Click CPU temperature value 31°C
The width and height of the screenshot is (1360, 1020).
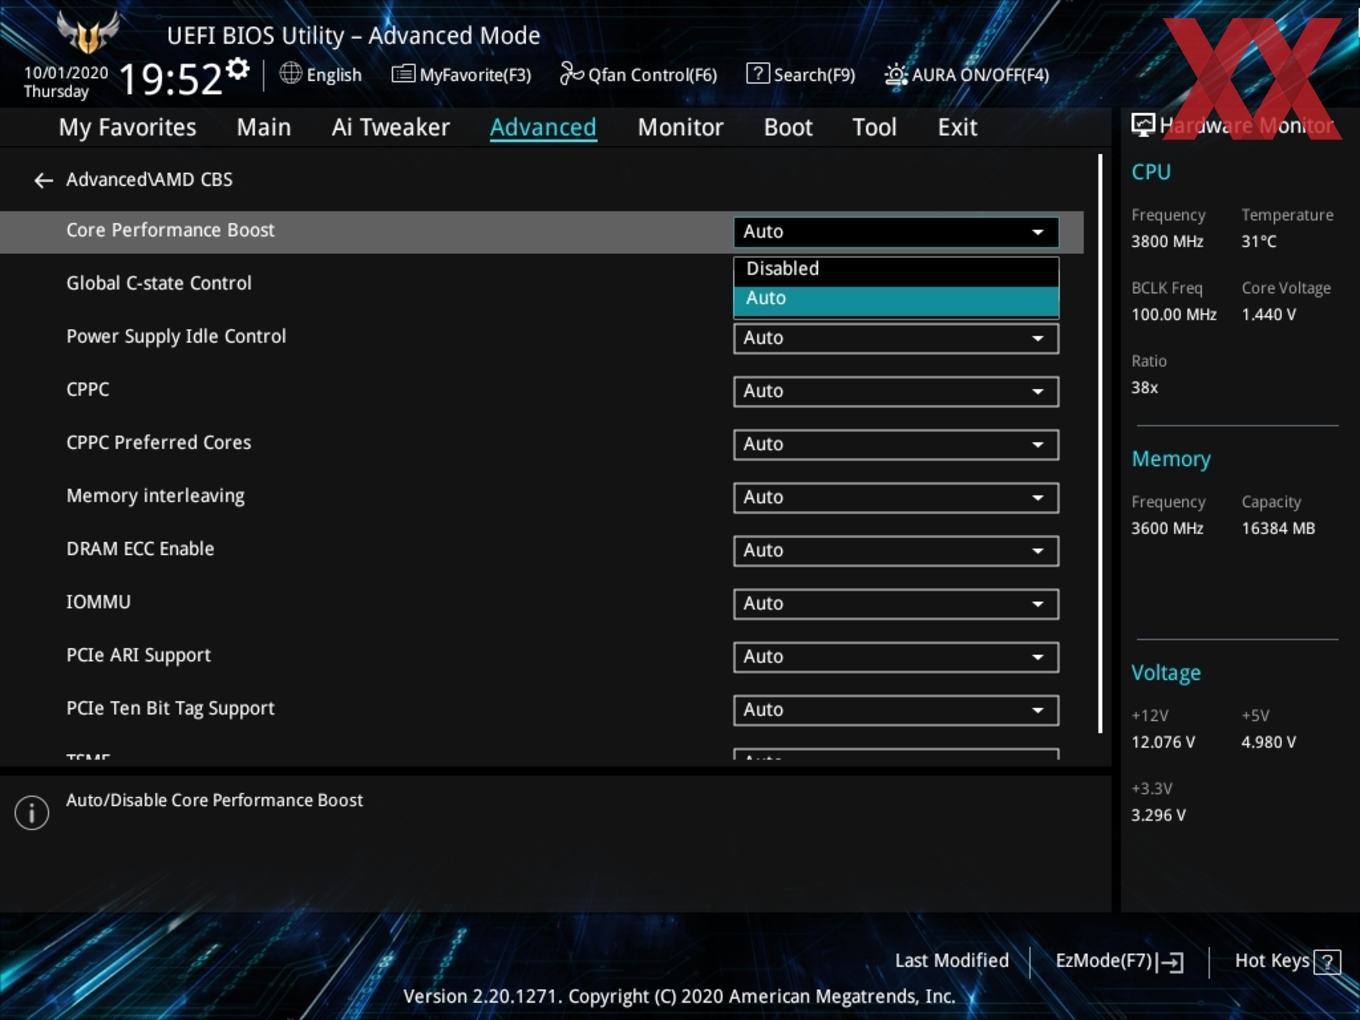(x=1259, y=241)
